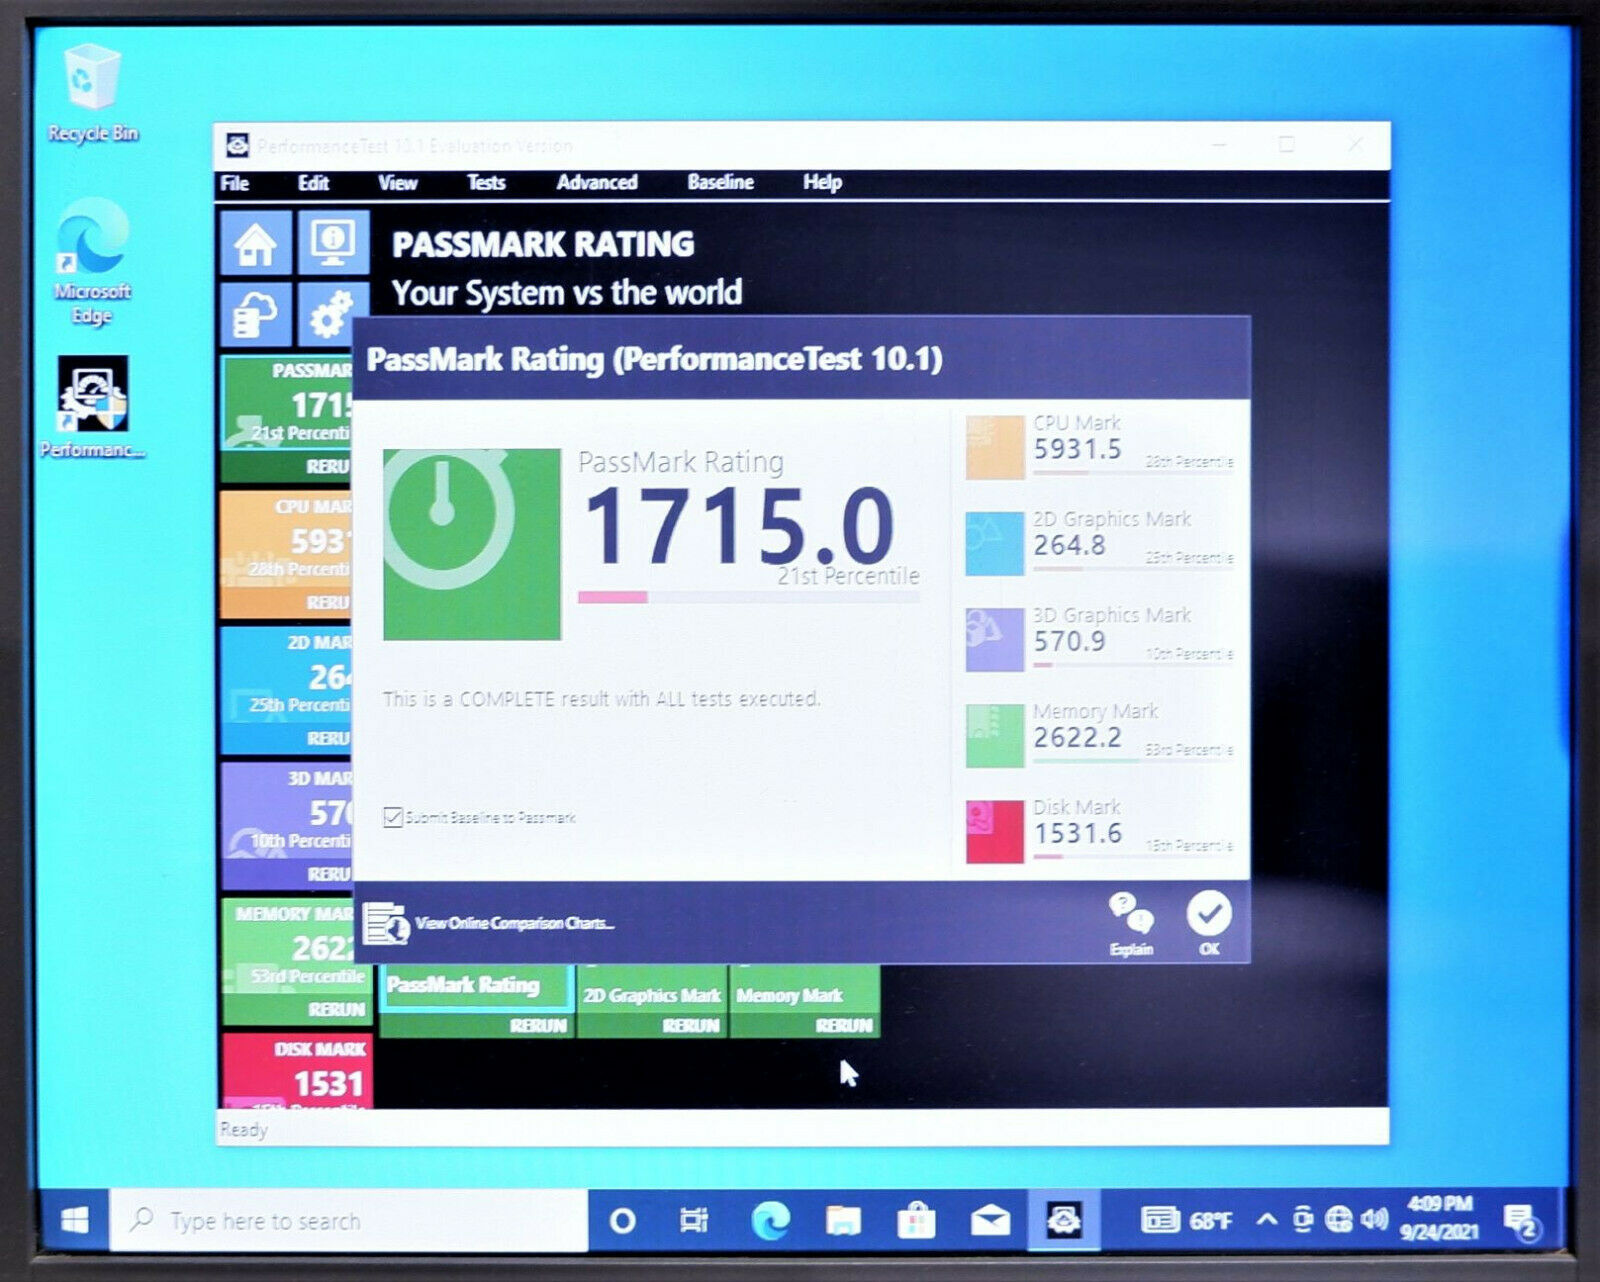Open the Recycle Bin desktop icon
1600x1282 pixels.
pos(92,94)
